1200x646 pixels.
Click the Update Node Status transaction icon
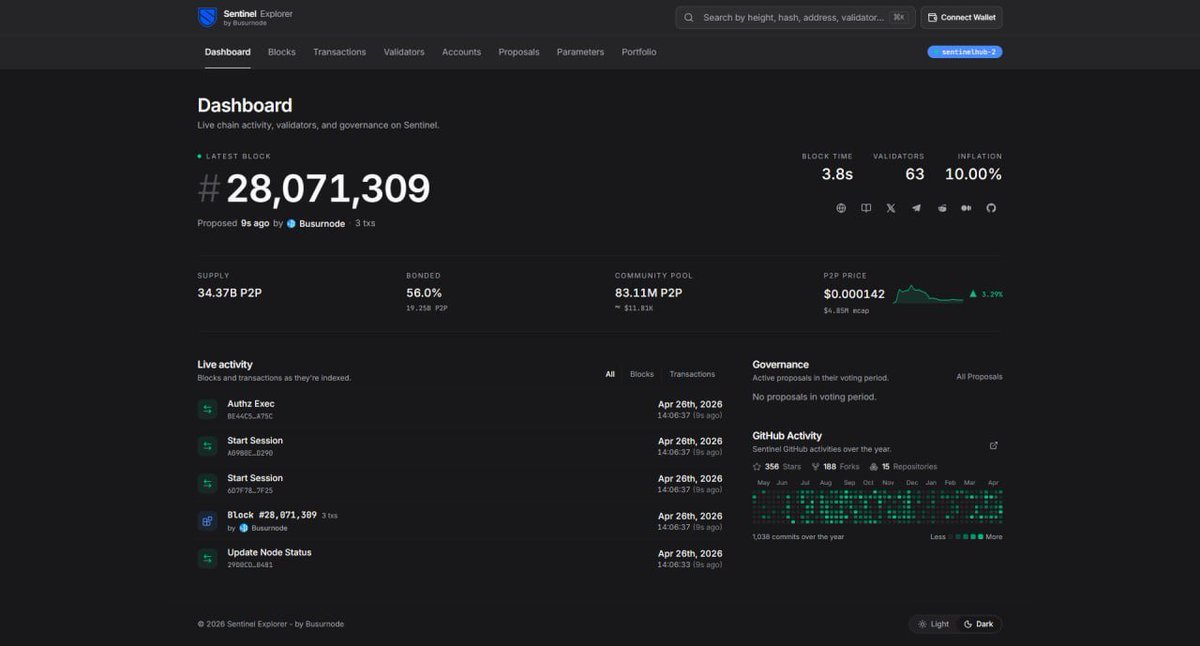click(x=207, y=558)
